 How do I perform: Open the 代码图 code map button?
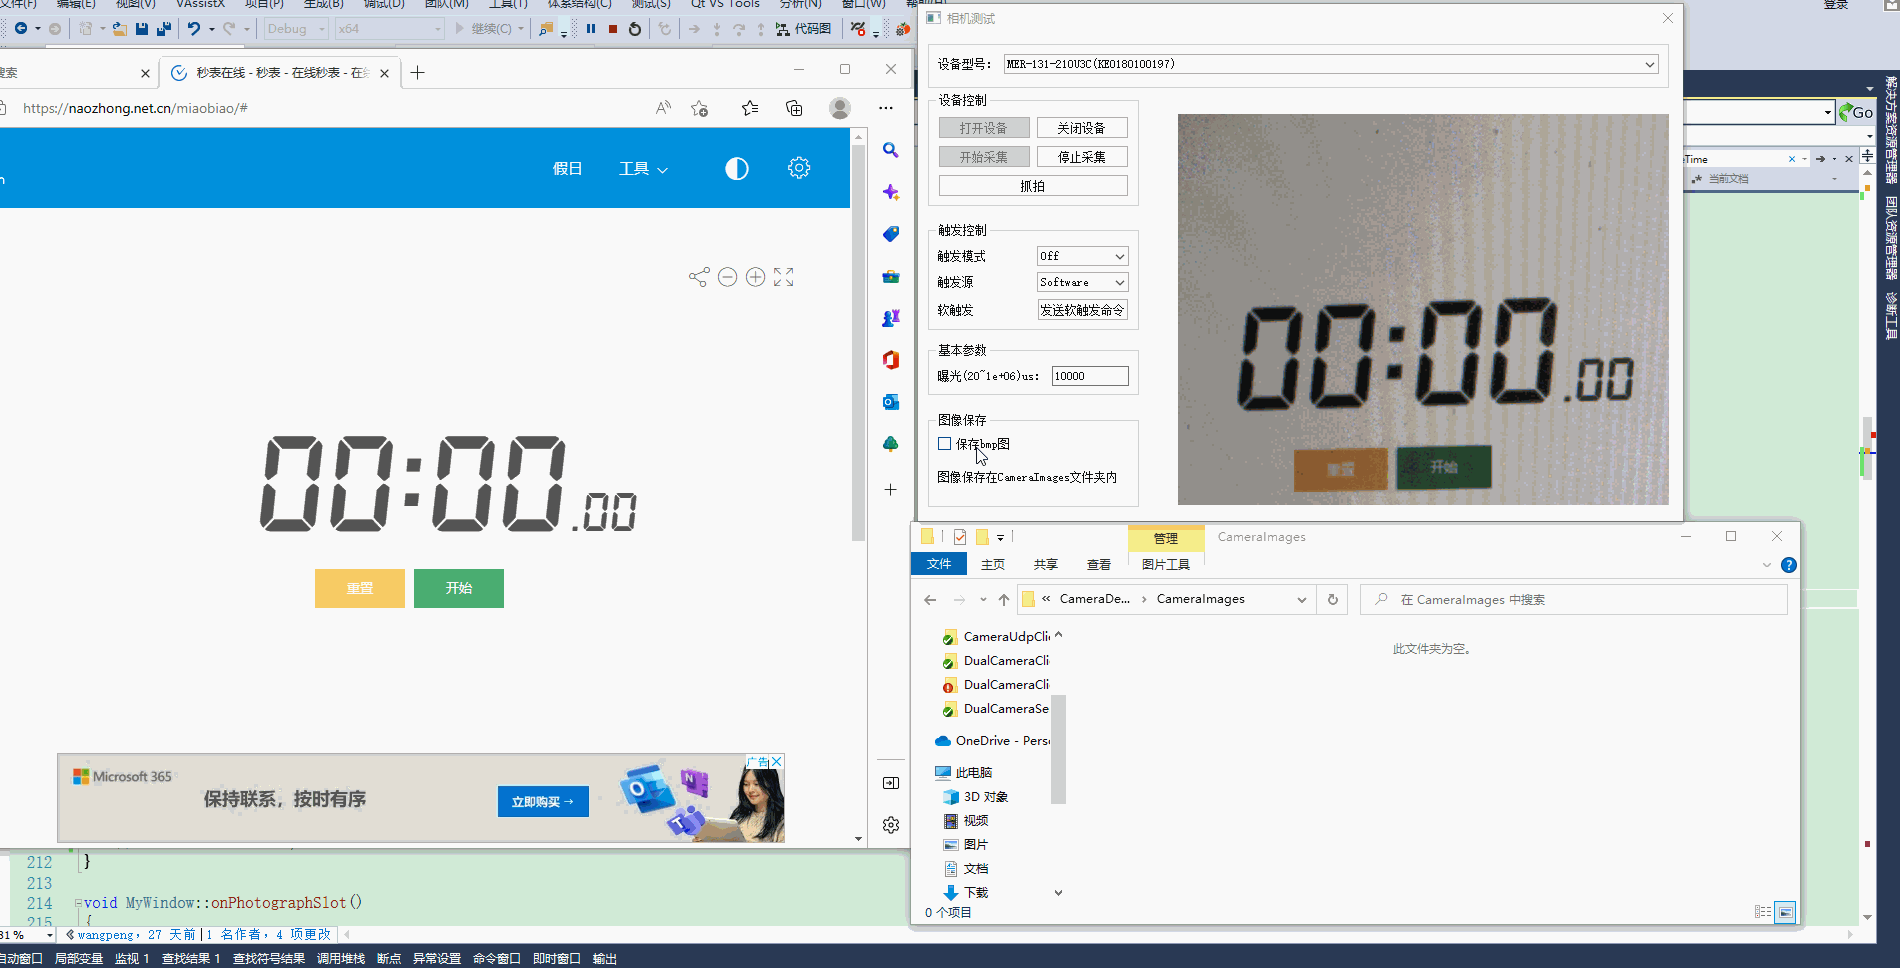click(x=804, y=29)
